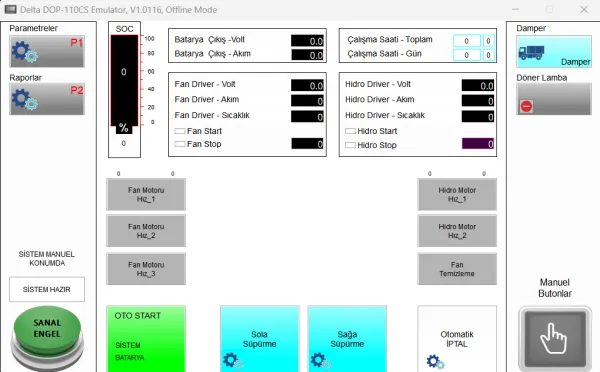This screenshot has height=372, width=600.
Task: Click the SİSTEM MANUEL KONUMDA text
Action: click(47, 259)
